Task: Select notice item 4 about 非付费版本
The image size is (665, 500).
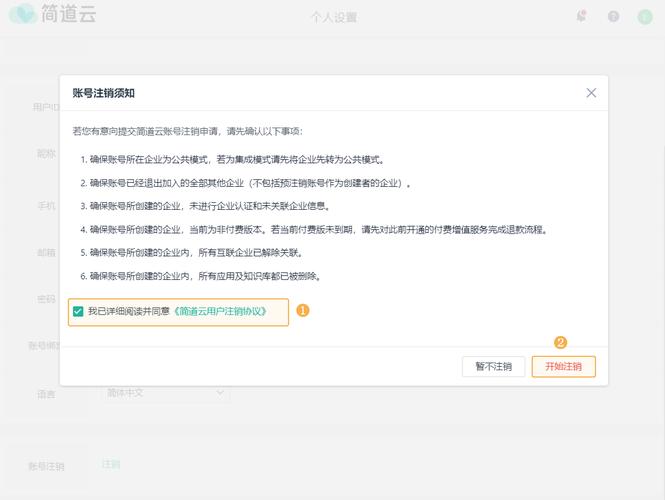Action: pyautogui.click(x=314, y=230)
